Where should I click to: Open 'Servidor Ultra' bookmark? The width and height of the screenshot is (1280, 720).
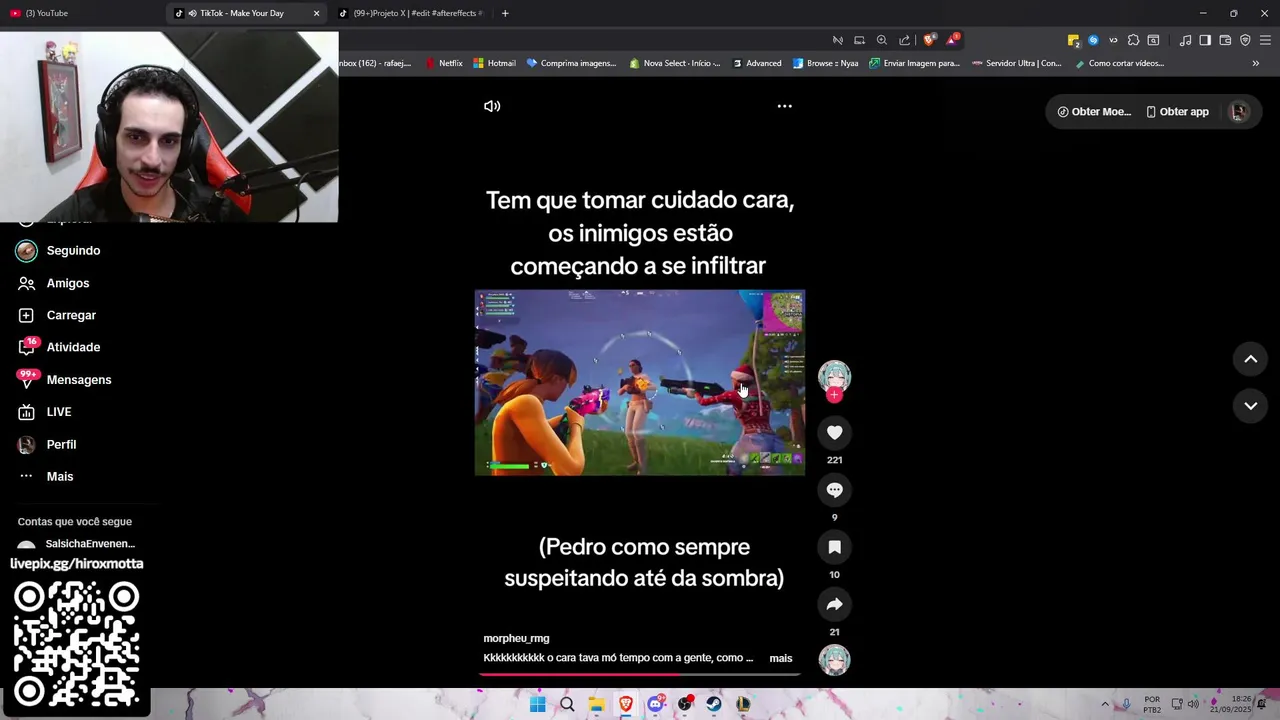coord(1015,63)
